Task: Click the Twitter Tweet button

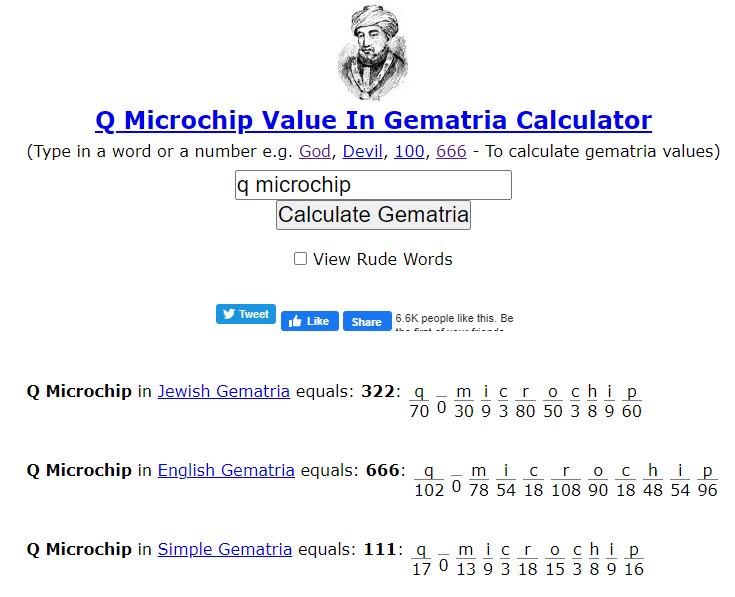Action: coord(245,314)
